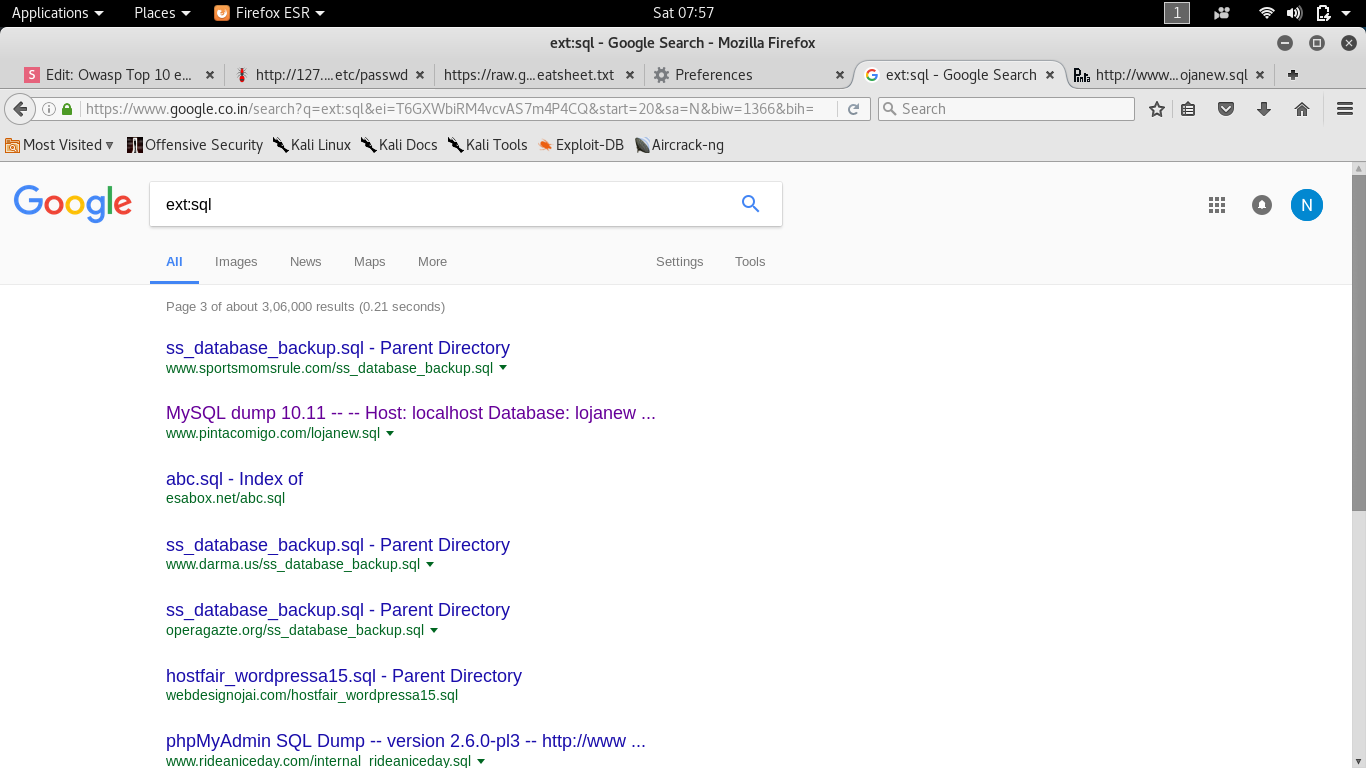
Task: Open Google account avatar N
Action: (1306, 205)
